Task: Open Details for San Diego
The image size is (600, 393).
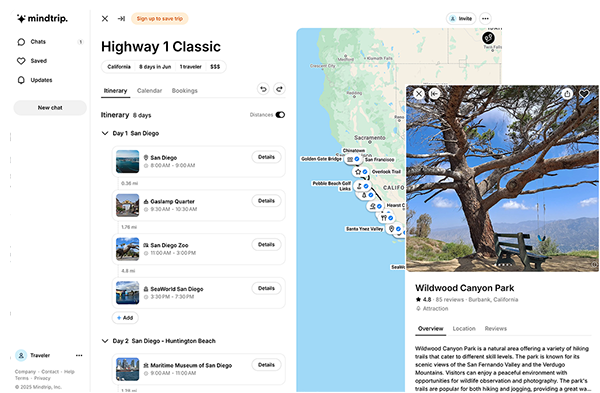Action: coord(266,157)
